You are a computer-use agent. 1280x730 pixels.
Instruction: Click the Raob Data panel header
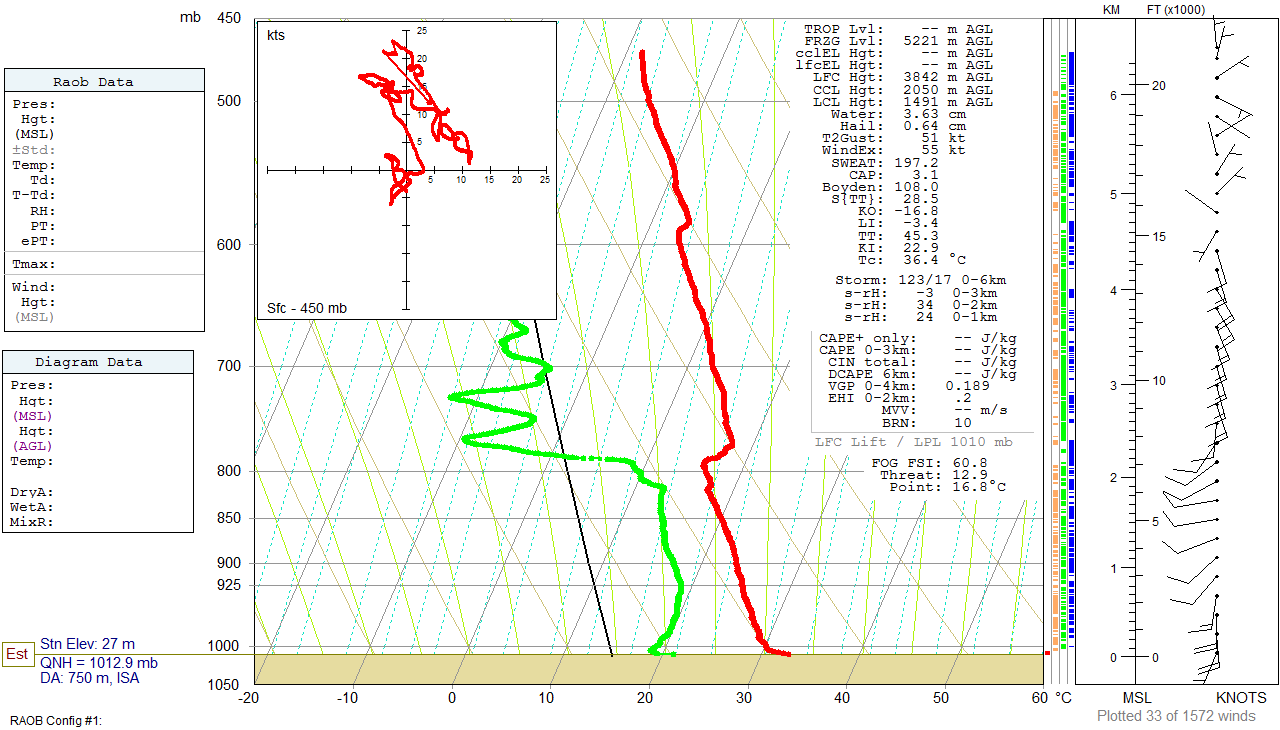point(104,82)
